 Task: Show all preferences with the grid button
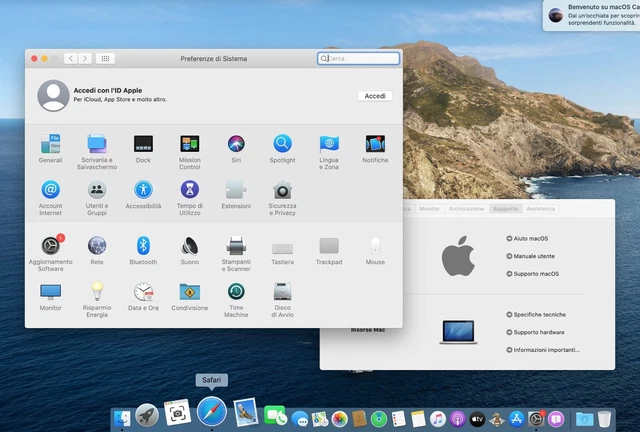point(105,58)
